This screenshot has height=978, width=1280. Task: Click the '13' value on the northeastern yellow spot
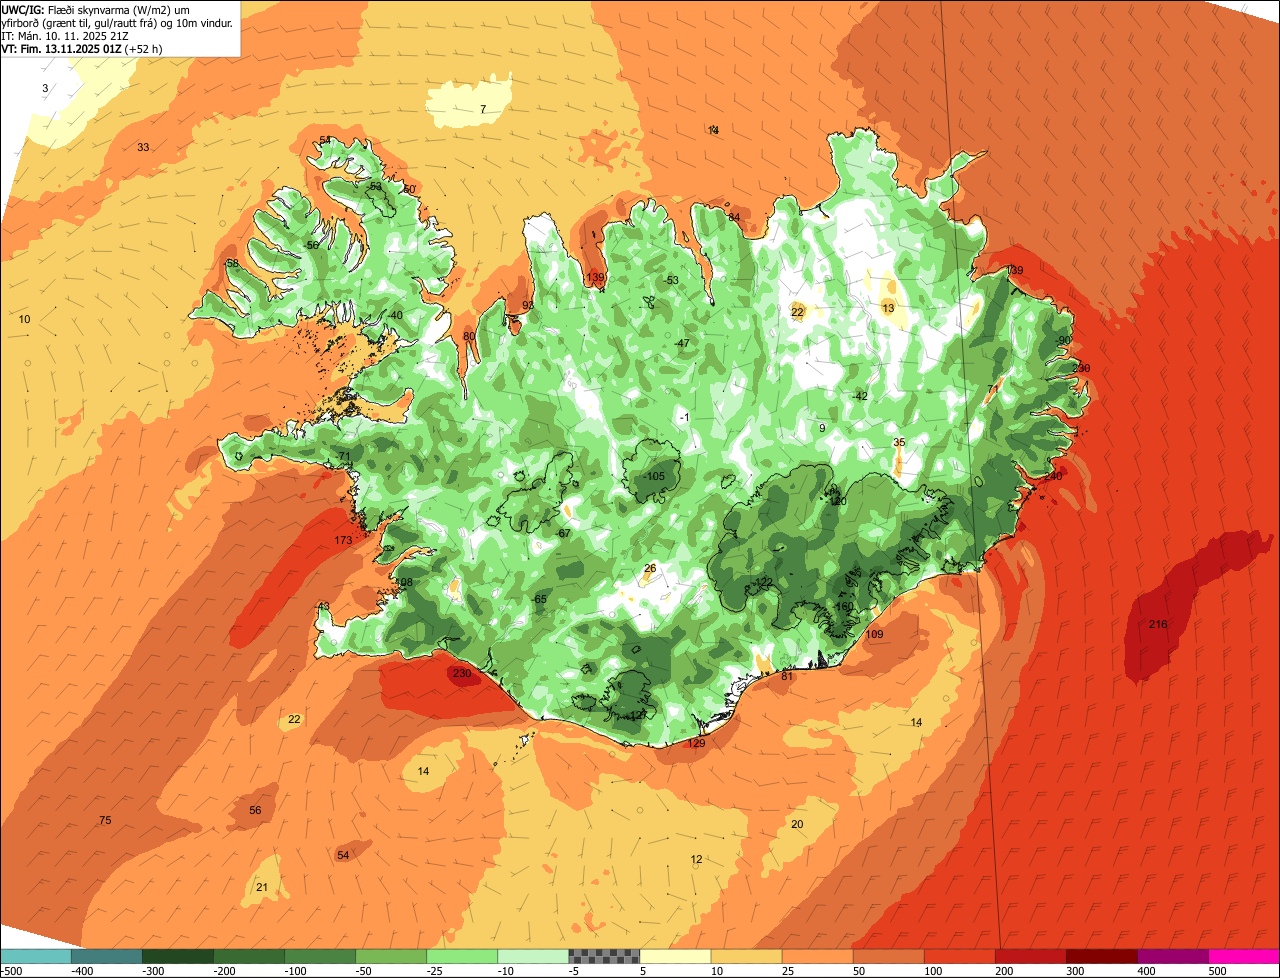(888, 309)
